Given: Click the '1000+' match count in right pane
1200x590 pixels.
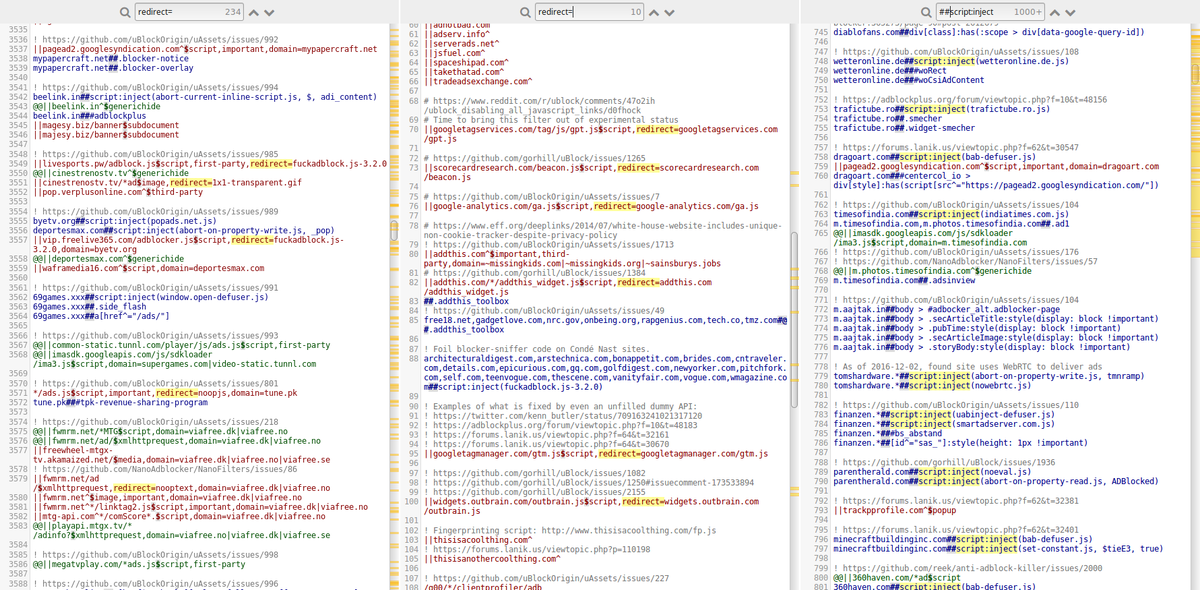Looking at the screenshot, I should point(1027,12).
